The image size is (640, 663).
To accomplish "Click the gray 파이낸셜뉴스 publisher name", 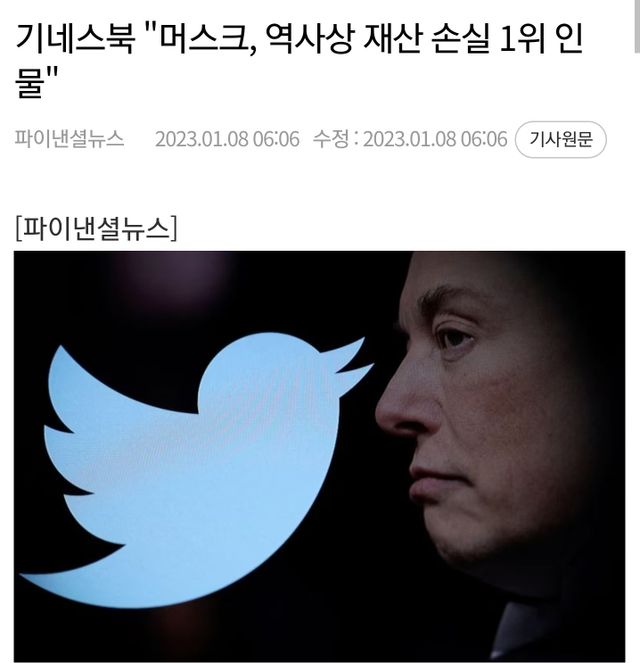I will coord(70,139).
